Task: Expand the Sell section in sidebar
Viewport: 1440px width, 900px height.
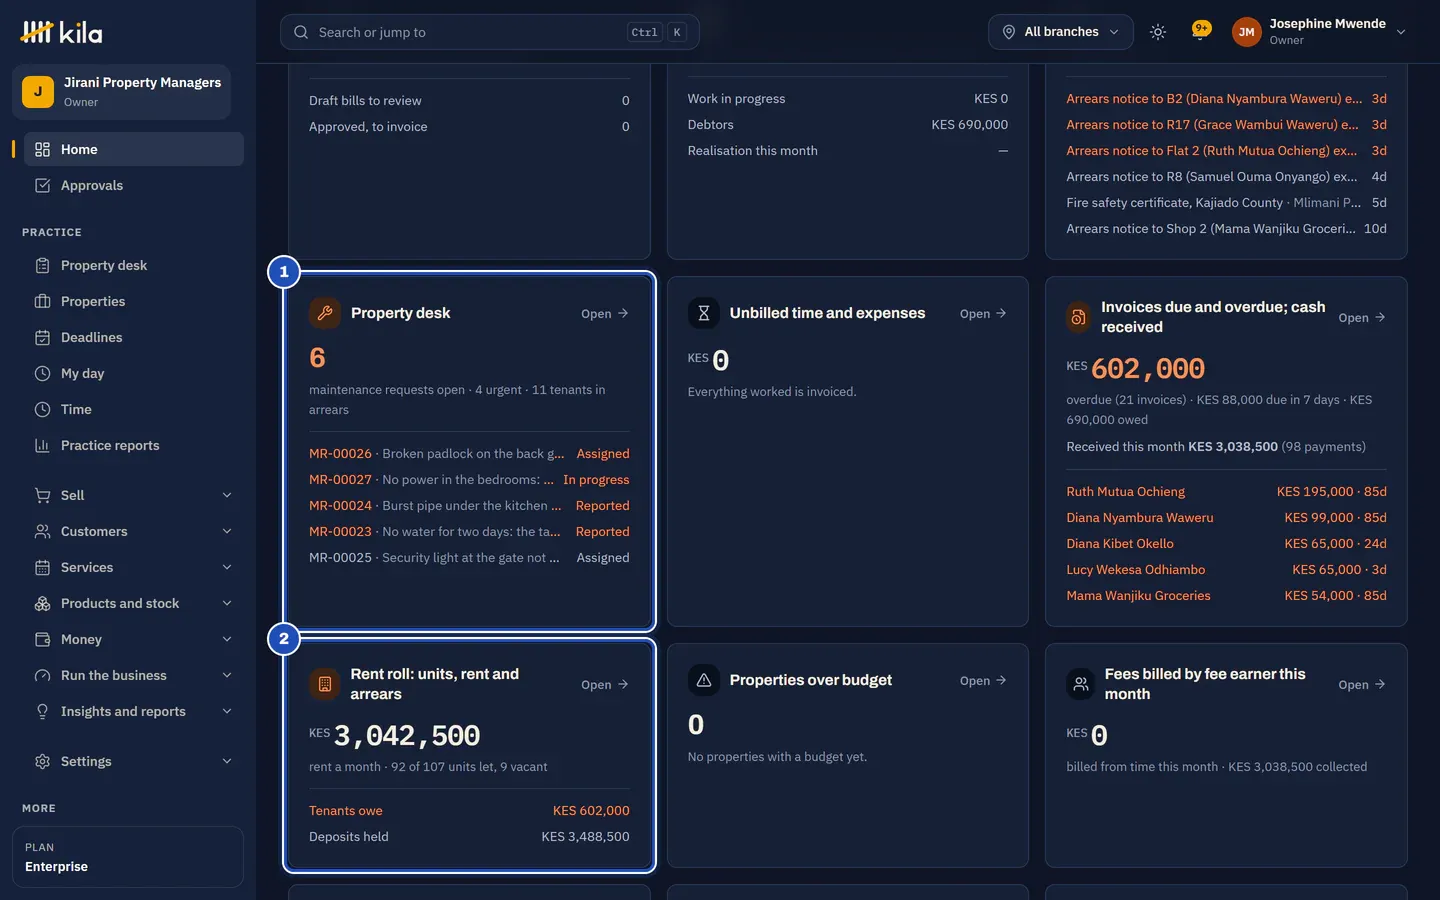Action: (x=134, y=495)
